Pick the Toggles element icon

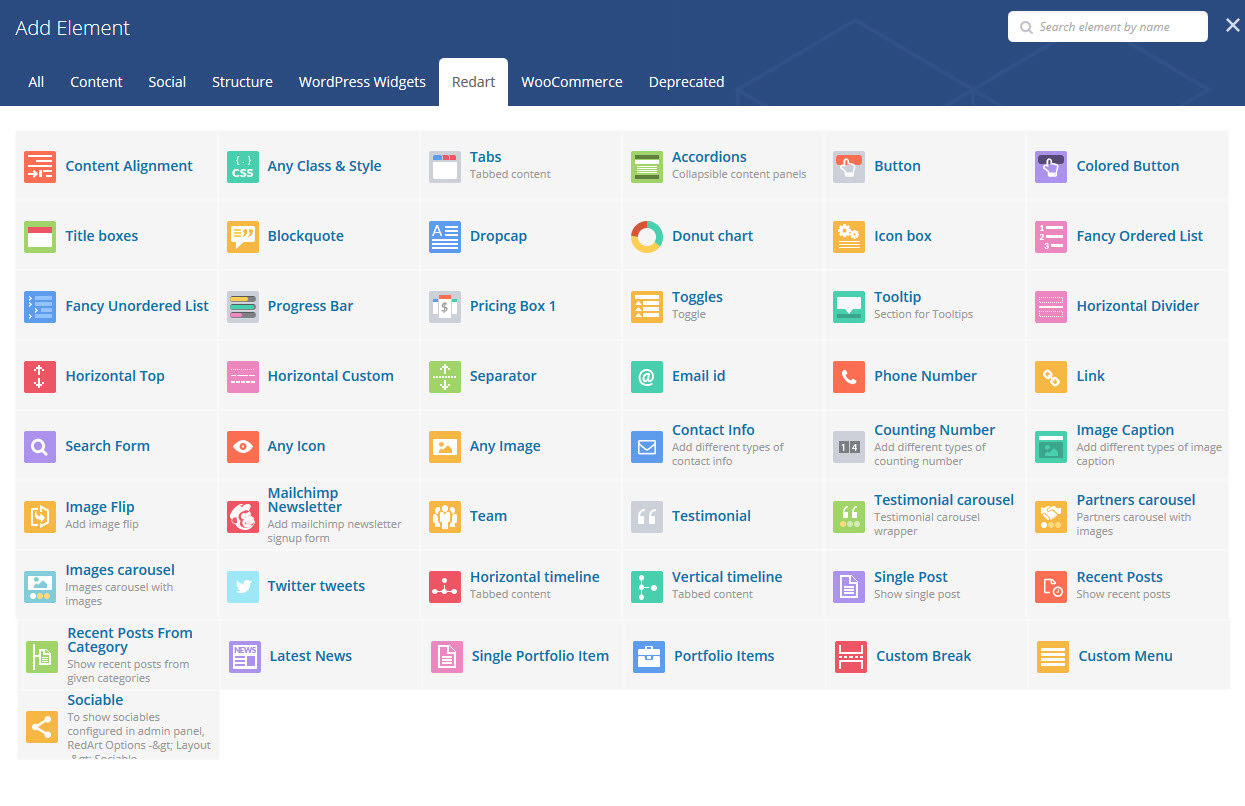(x=647, y=307)
